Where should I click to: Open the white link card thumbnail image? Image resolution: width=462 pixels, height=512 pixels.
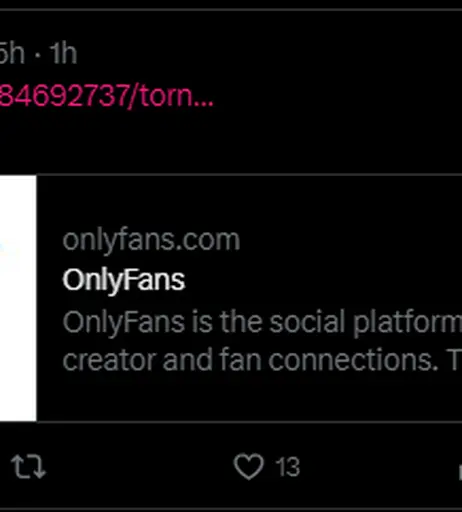(x=18, y=298)
